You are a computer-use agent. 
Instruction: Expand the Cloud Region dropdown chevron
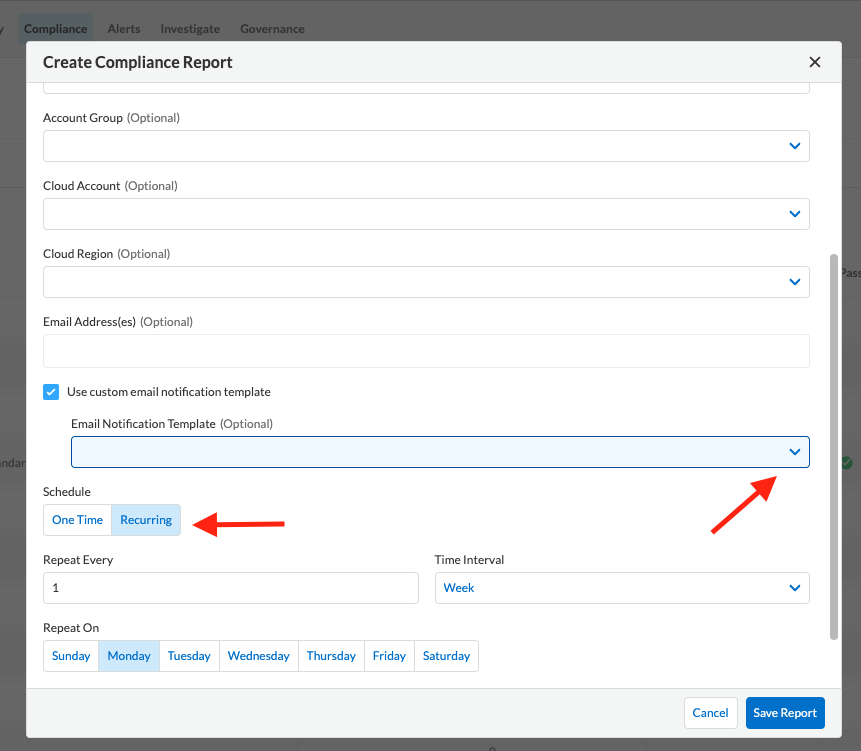(794, 282)
